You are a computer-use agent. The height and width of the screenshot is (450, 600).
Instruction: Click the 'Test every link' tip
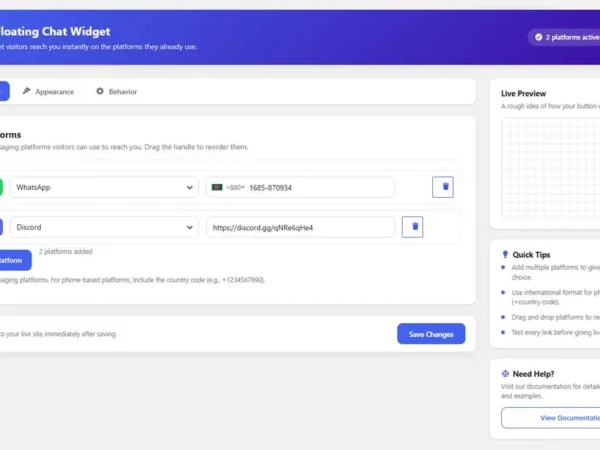[x=556, y=333]
